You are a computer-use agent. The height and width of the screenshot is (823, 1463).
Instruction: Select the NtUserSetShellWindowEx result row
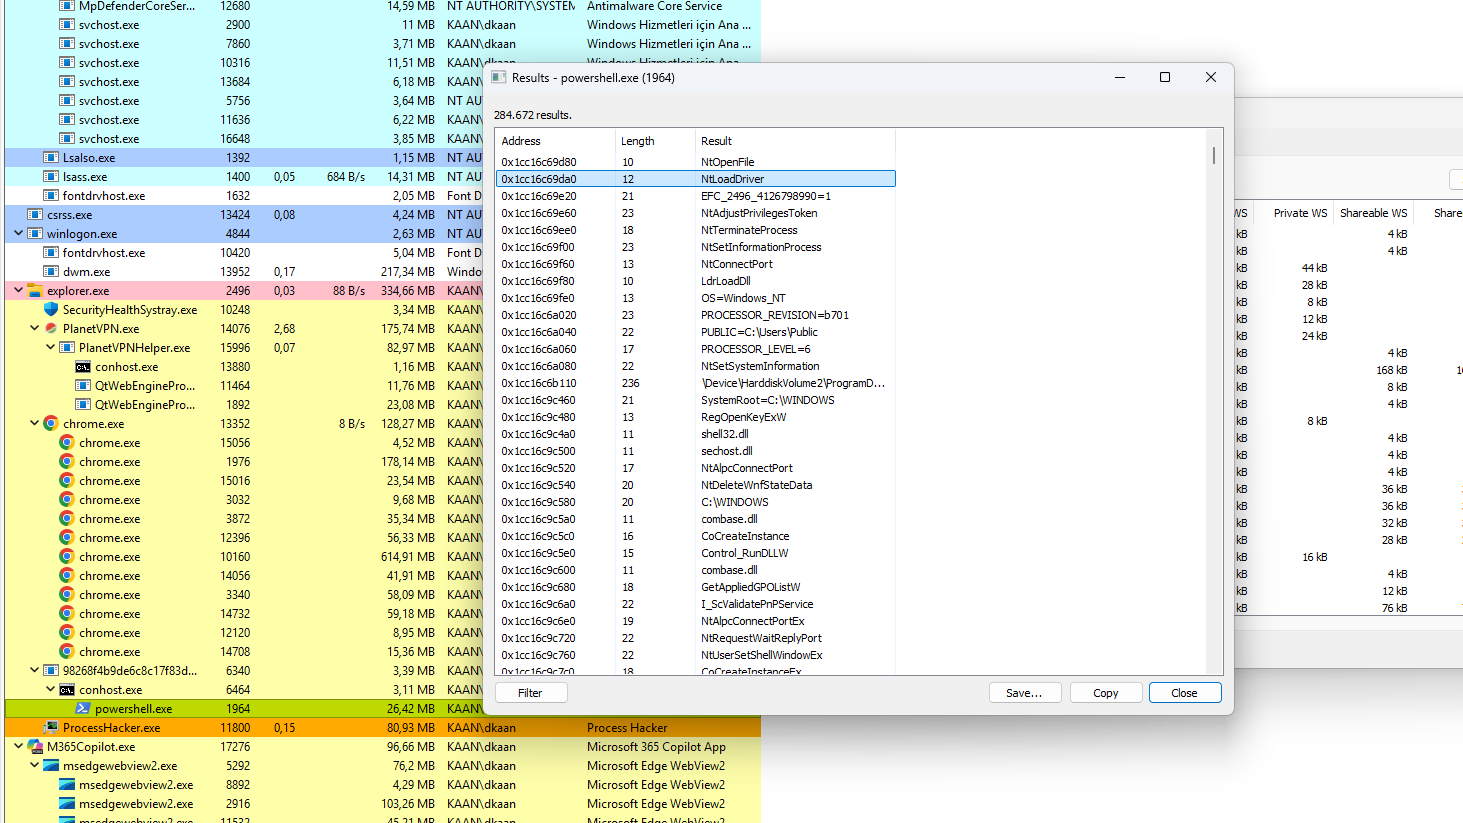(x=696, y=655)
